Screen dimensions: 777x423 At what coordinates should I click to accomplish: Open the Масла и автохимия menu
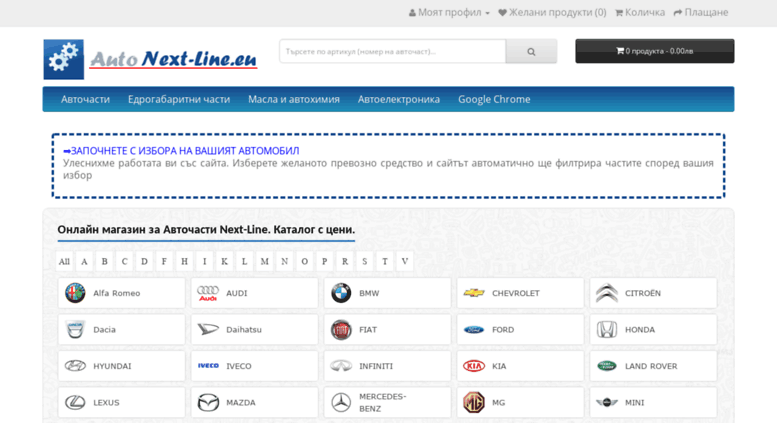pyautogui.click(x=294, y=99)
